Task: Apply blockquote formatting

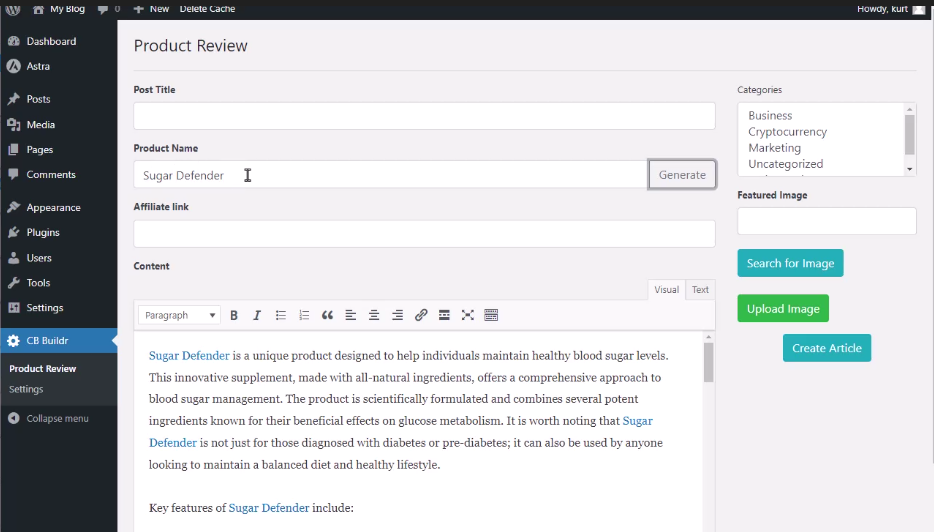Action: [327, 315]
